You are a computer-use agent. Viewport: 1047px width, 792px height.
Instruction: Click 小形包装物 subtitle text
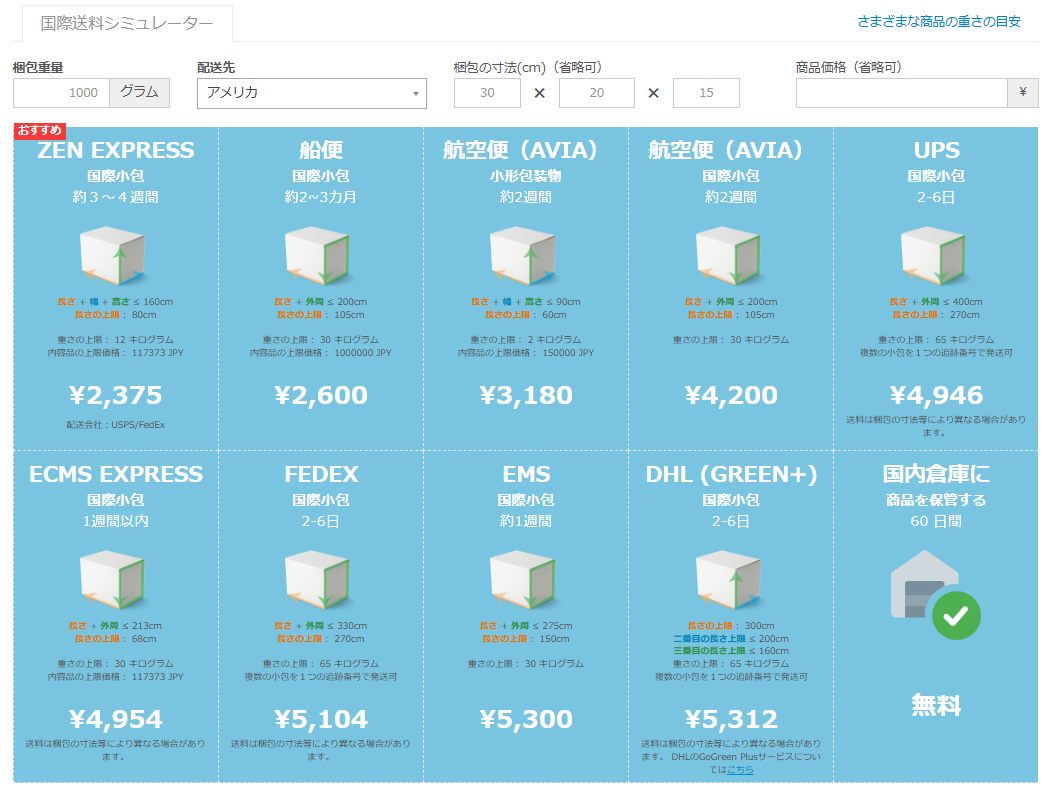(x=526, y=176)
